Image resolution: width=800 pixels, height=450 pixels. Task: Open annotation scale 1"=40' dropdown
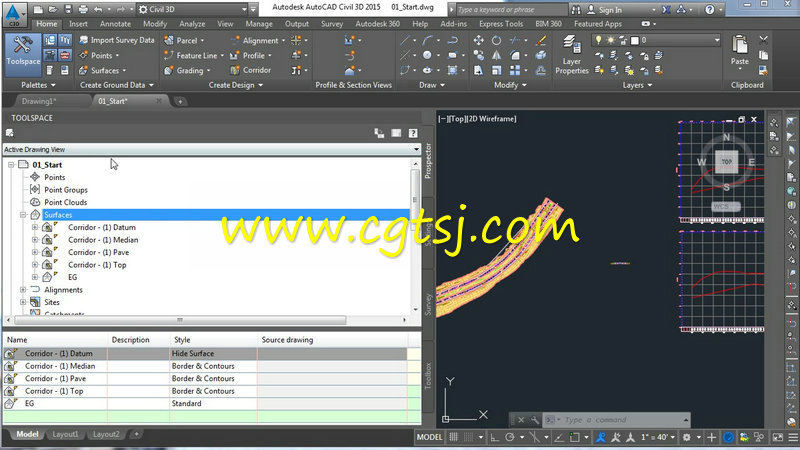tap(658, 437)
